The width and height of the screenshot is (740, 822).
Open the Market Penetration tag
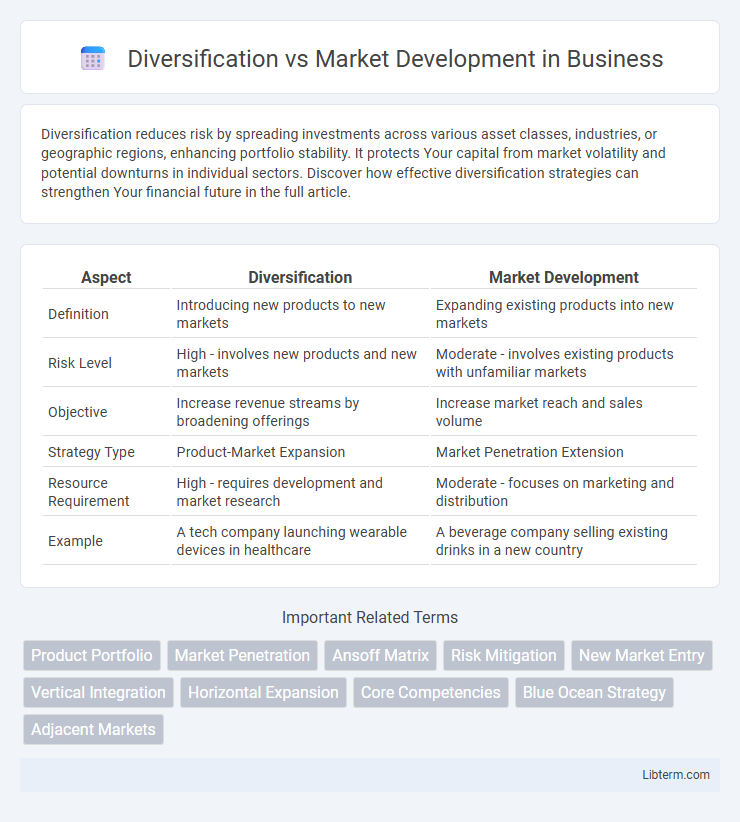[x=242, y=655]
